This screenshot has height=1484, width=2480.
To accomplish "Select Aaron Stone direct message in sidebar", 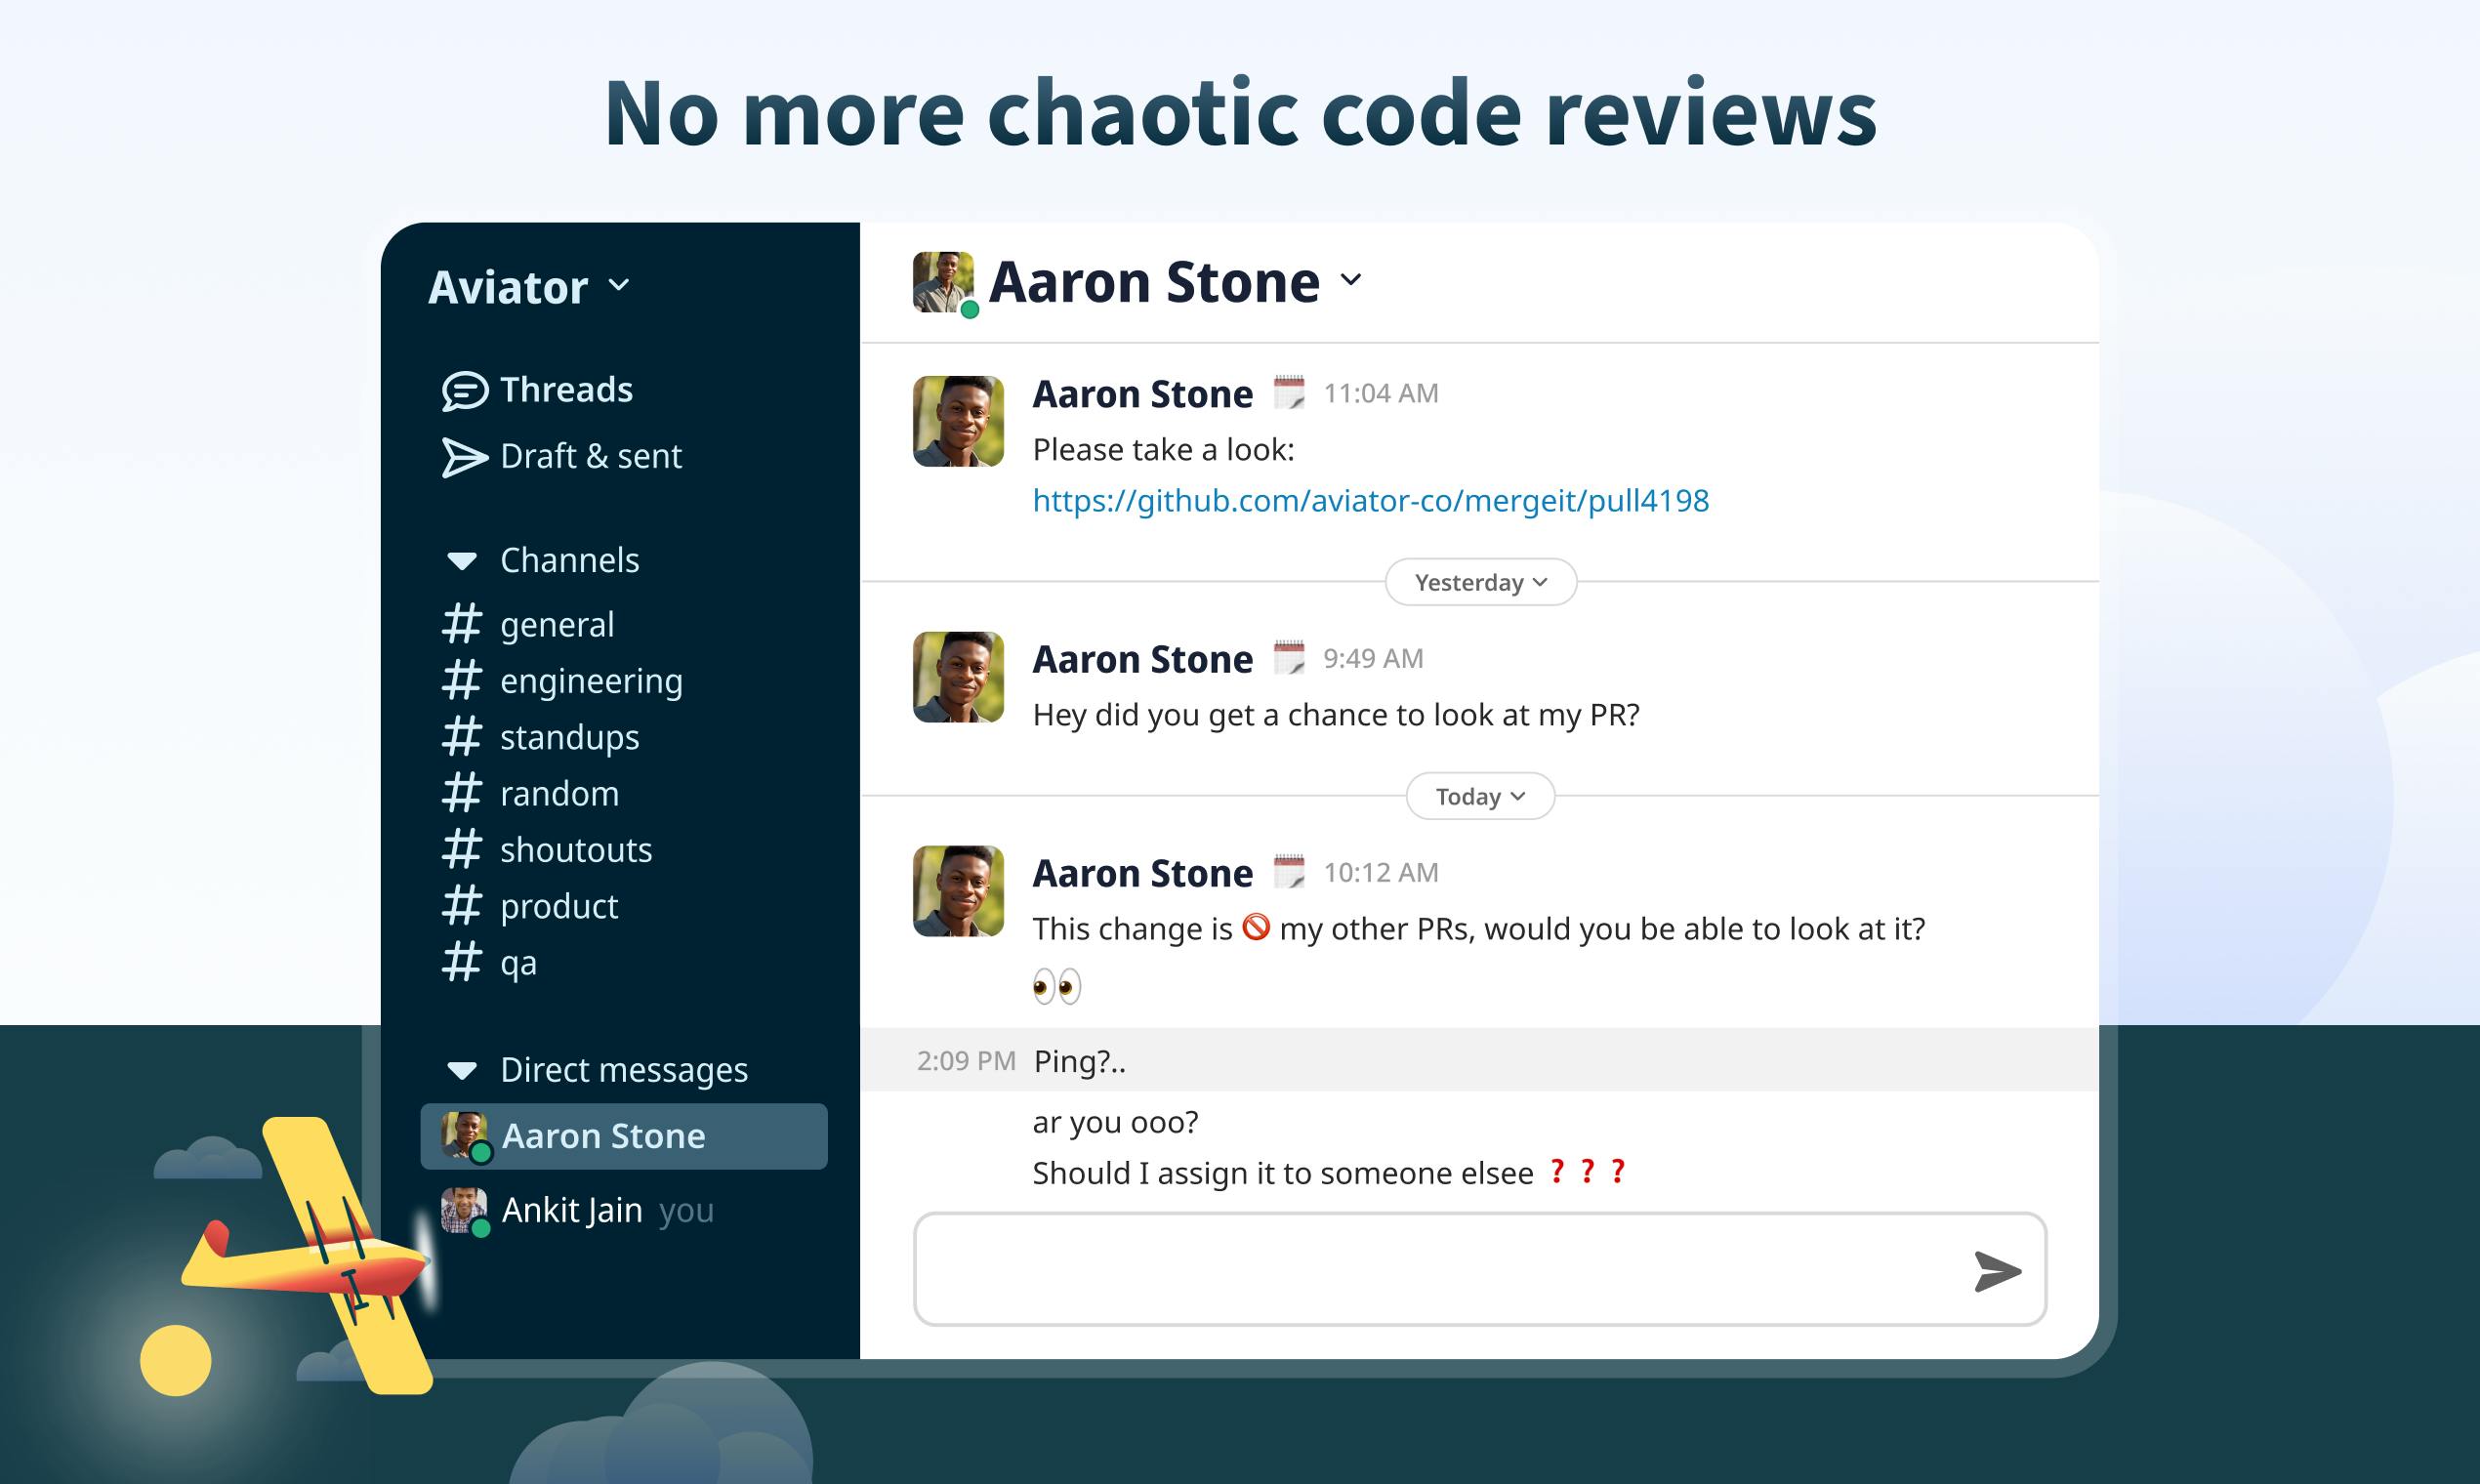I will click(624, 1136).
